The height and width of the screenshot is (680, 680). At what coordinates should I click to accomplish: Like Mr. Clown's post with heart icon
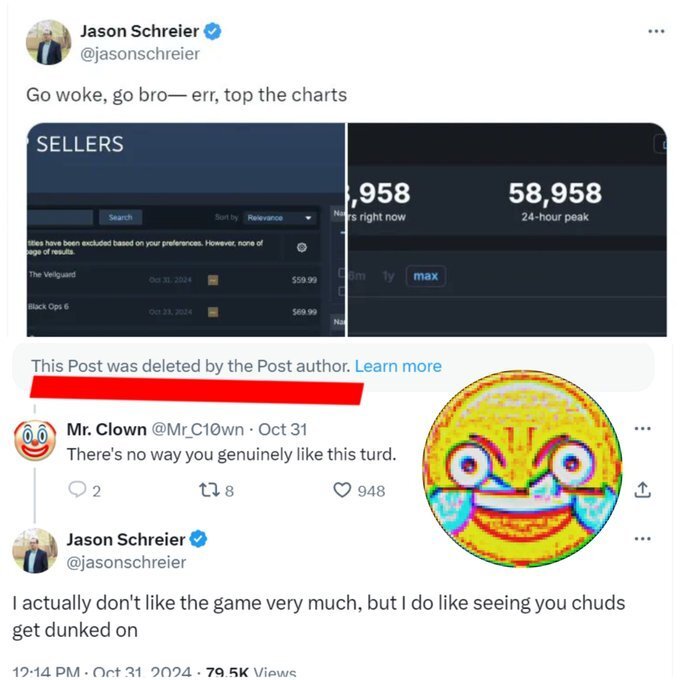[x=342, y=490]
